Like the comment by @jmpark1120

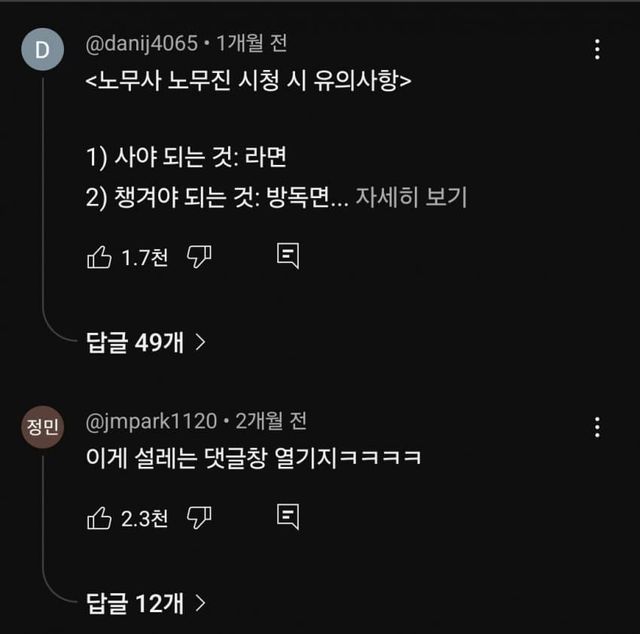100,517
